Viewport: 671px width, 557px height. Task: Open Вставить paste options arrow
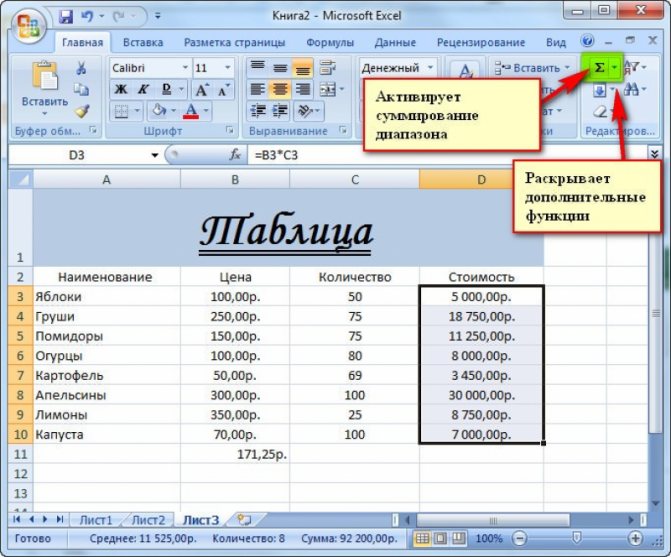point(45,114)
